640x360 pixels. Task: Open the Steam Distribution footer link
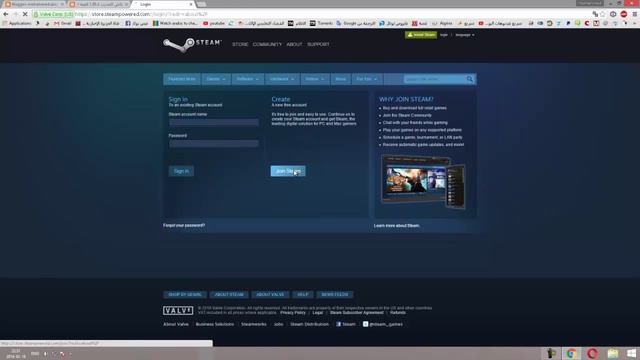point(309,324)
